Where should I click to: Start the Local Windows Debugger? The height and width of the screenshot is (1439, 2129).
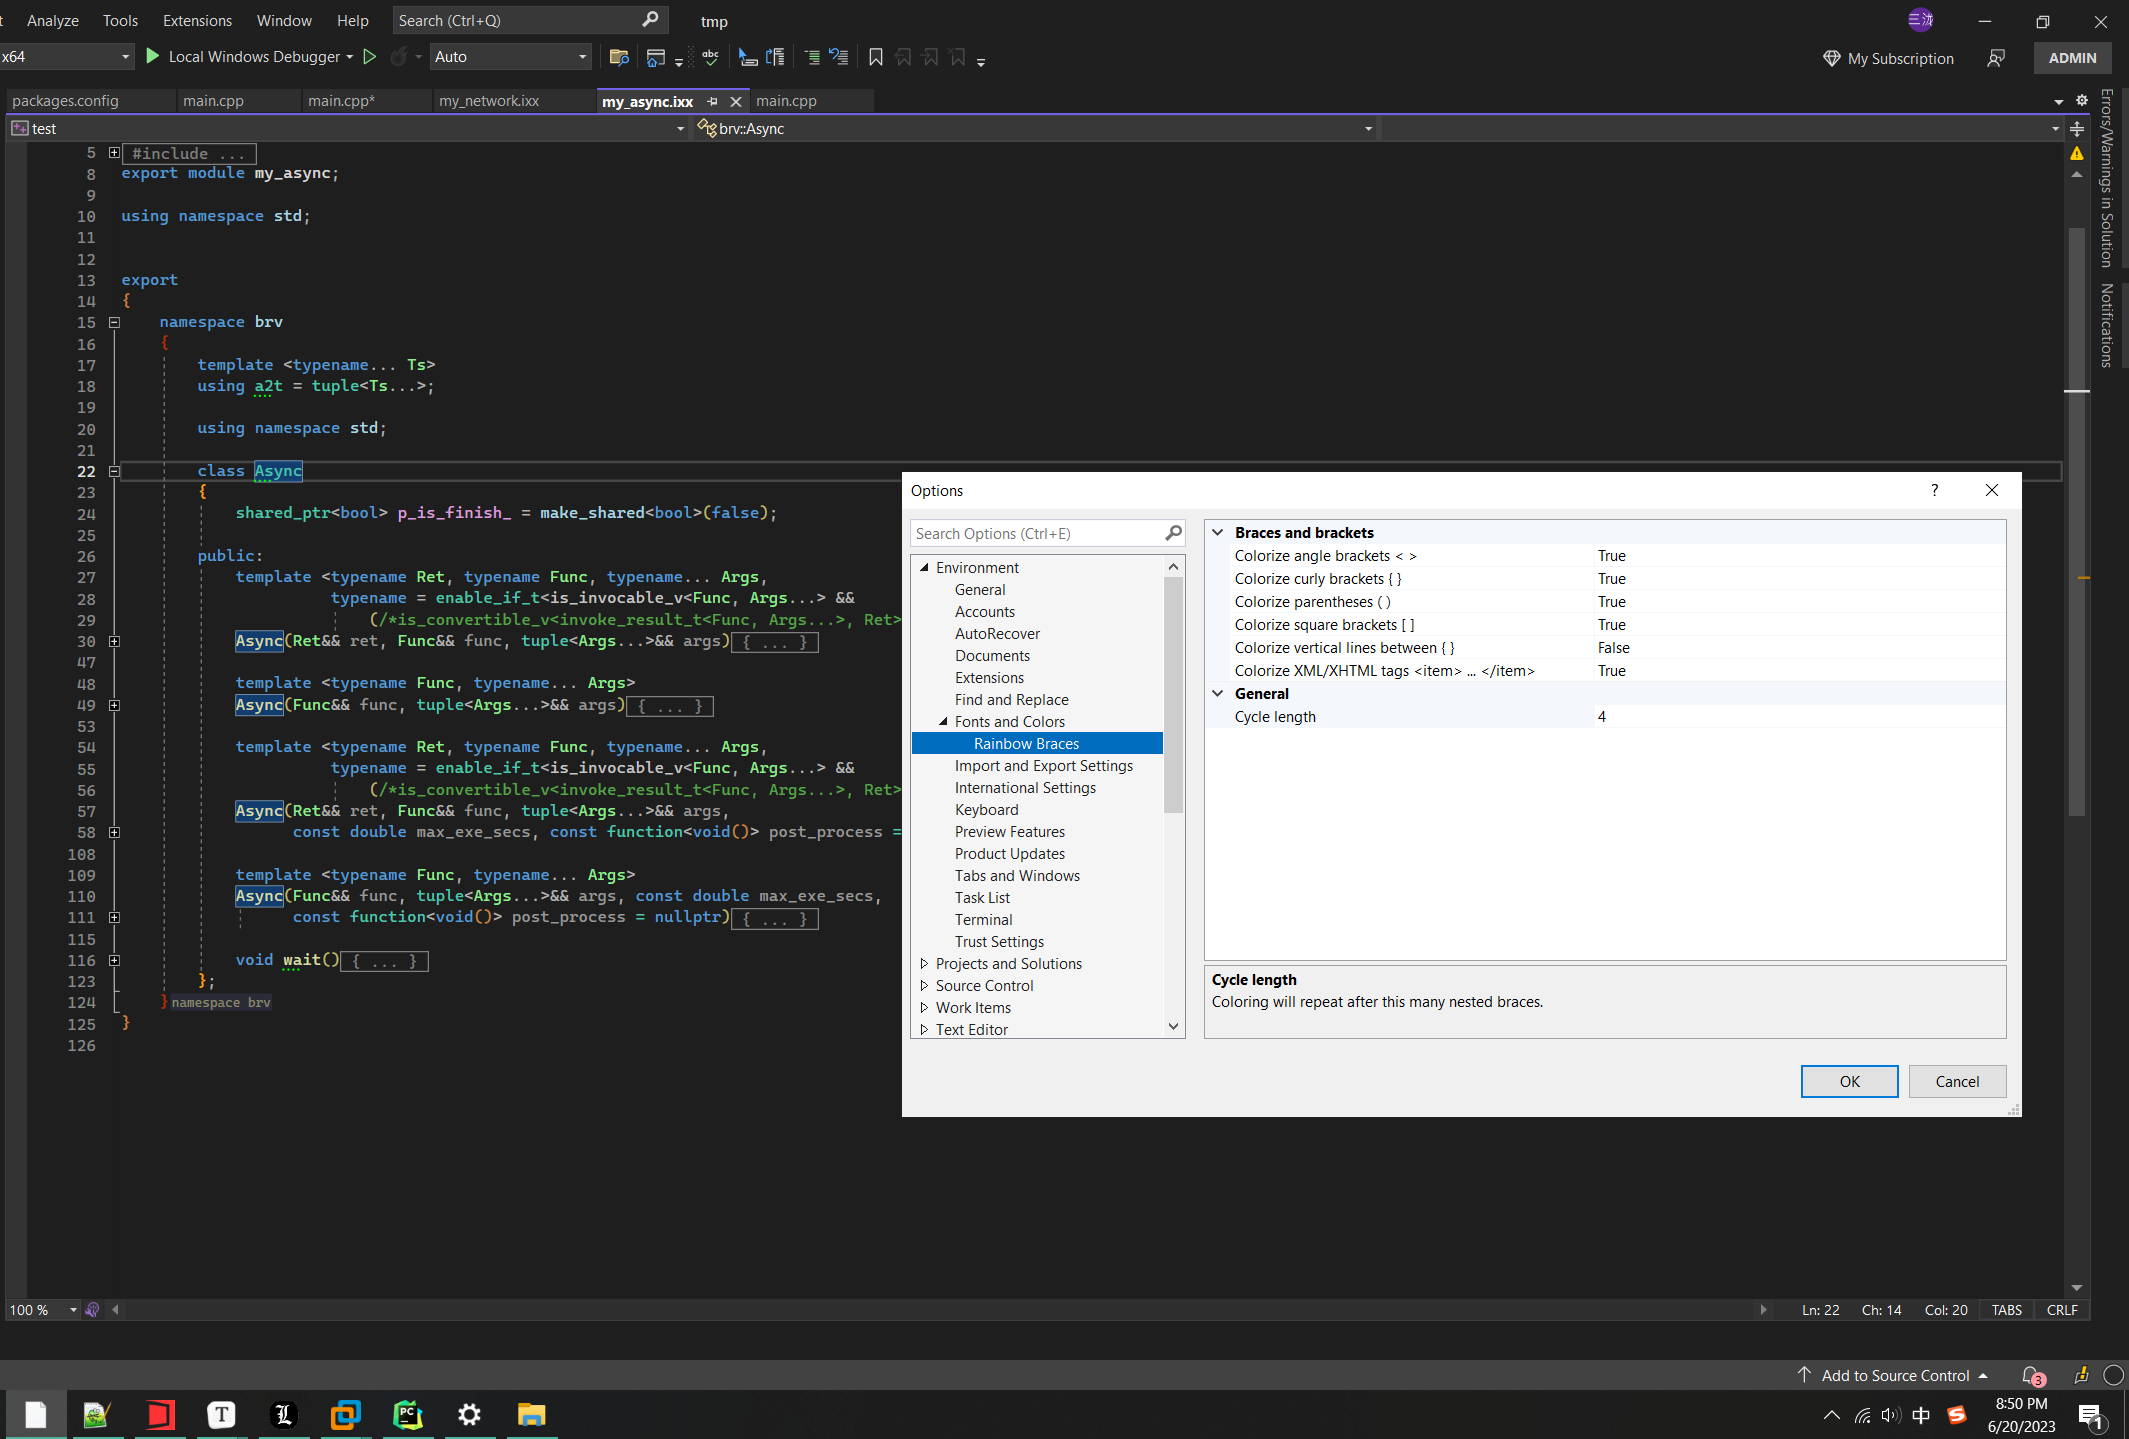152,57
